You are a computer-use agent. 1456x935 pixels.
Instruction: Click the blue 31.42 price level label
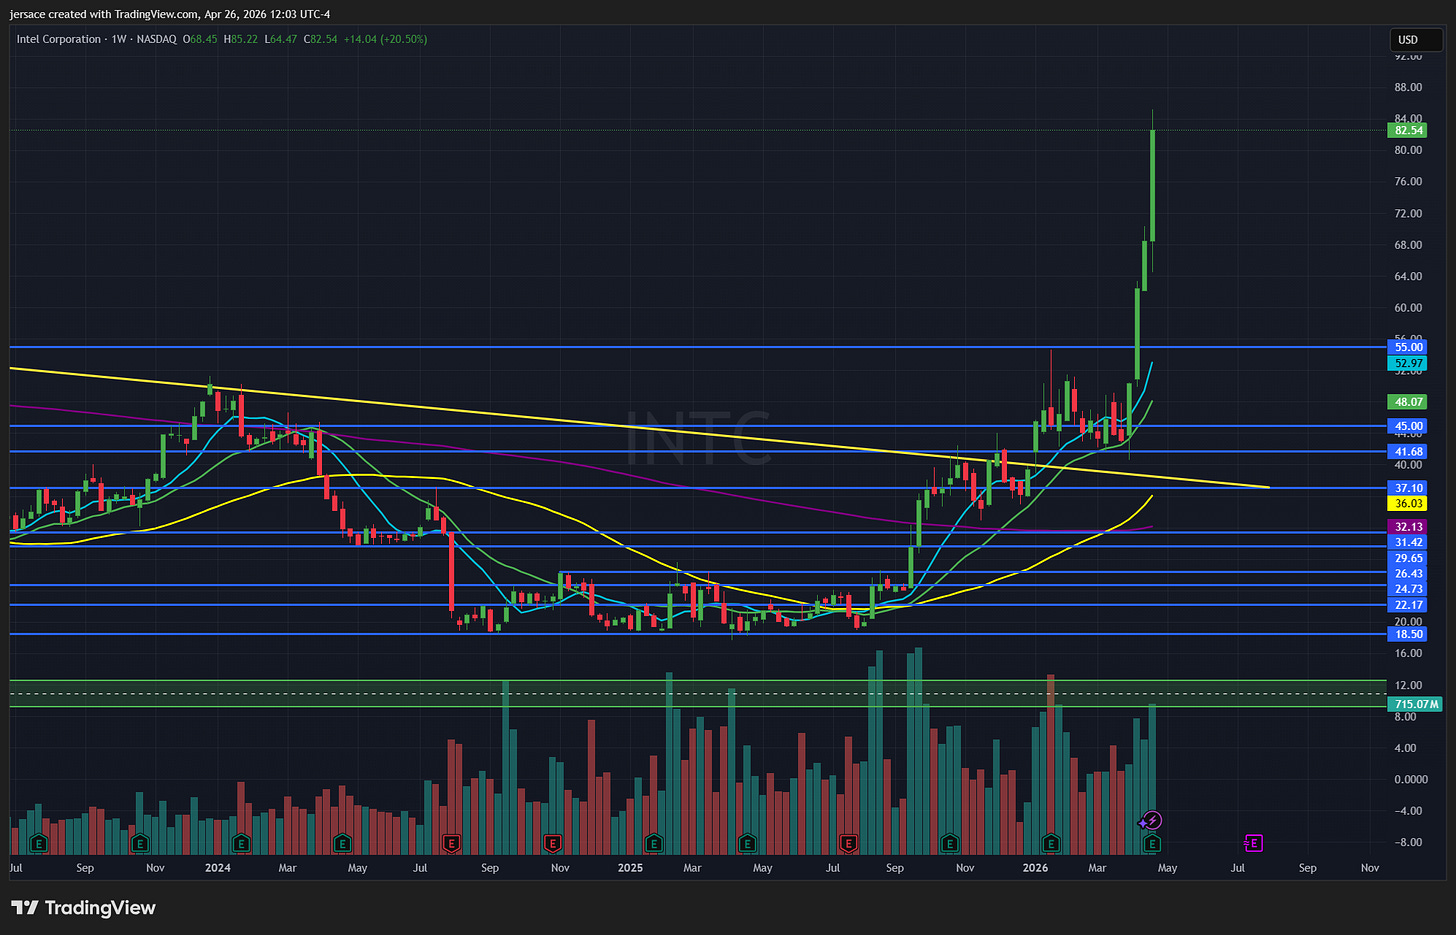(1408, 542)
